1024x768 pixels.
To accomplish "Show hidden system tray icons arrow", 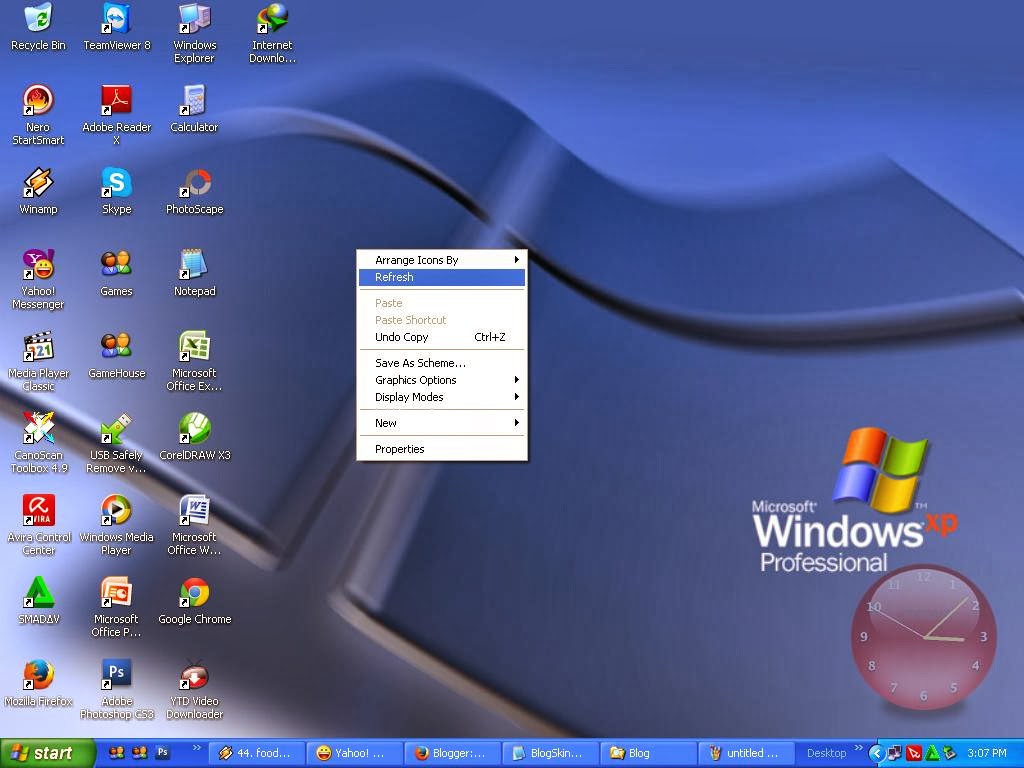I will (876, 754).
